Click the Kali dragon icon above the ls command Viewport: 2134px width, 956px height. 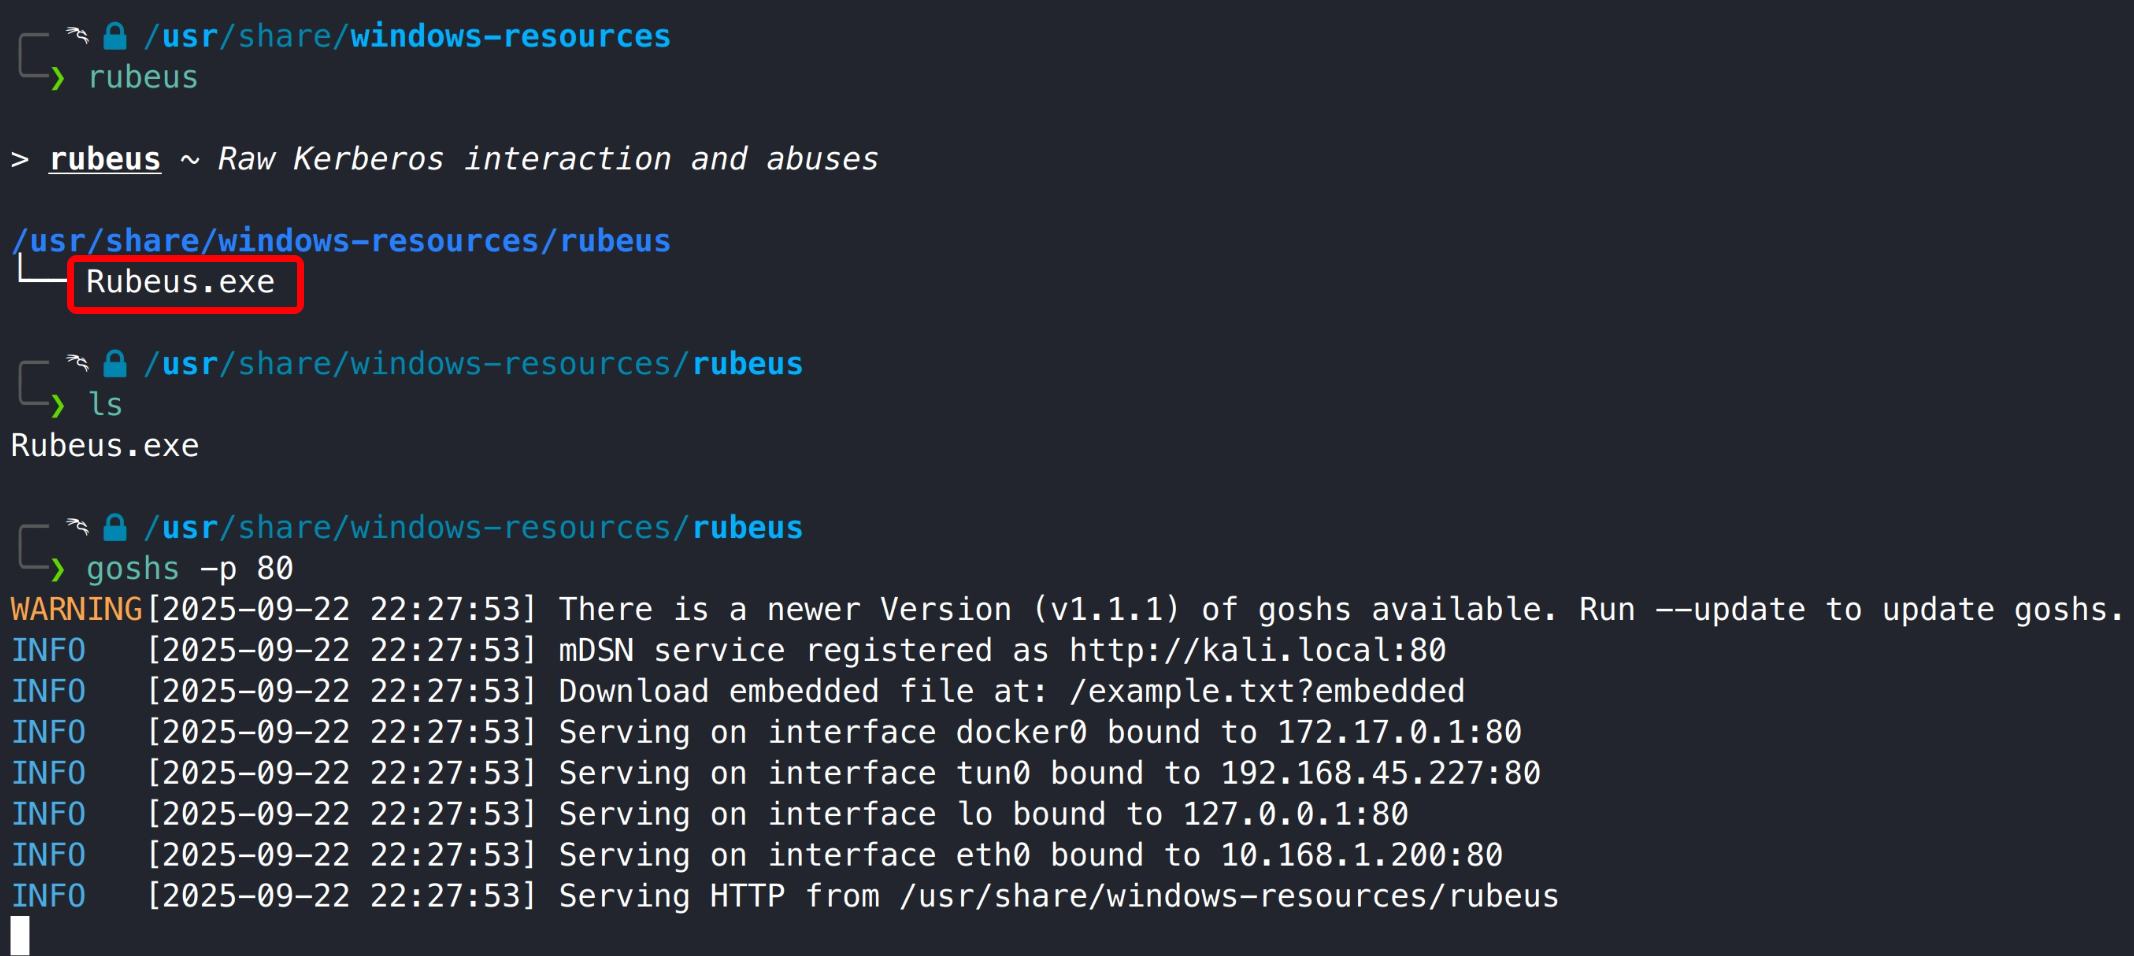(x=77, y=362)
